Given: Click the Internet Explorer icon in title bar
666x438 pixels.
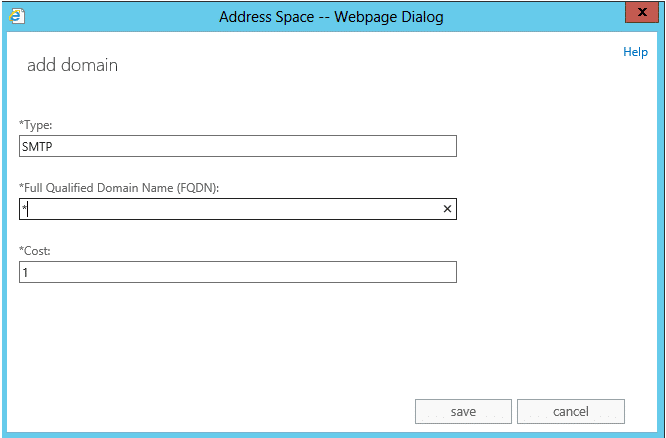Looking at the screenshot, I should [17, 16].
